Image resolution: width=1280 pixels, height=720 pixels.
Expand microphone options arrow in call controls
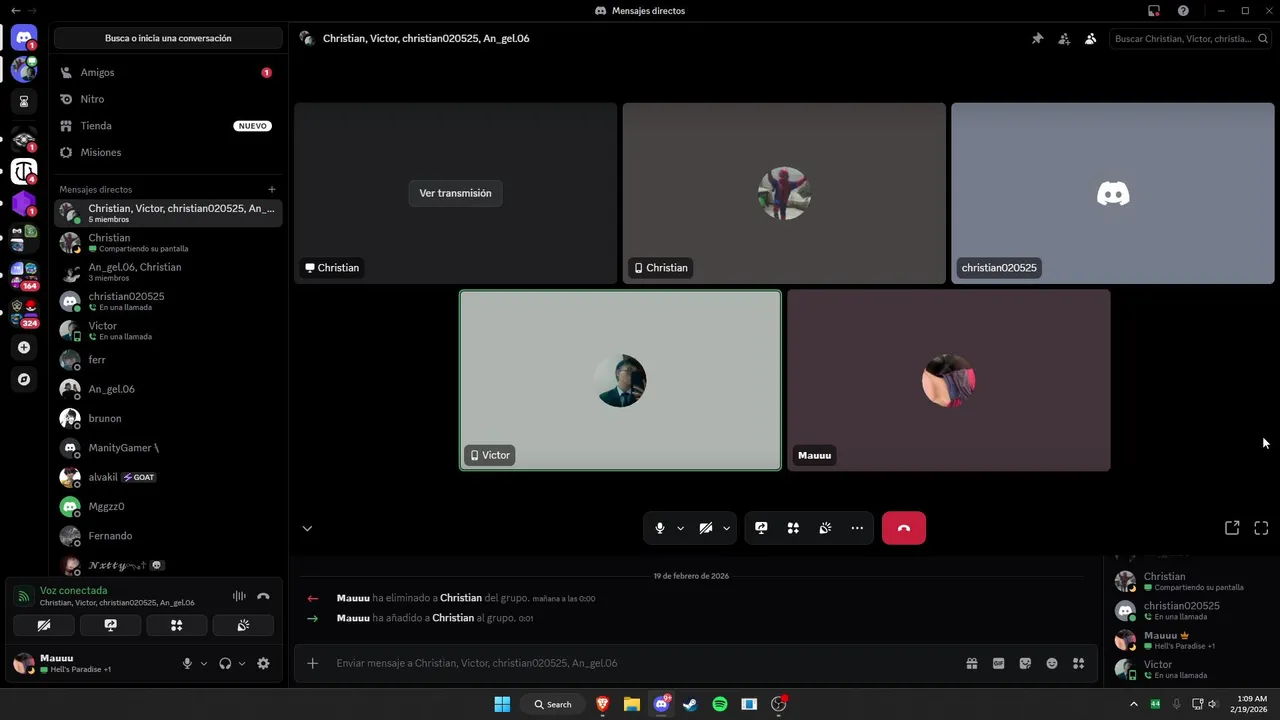click(x=680, y=528)
